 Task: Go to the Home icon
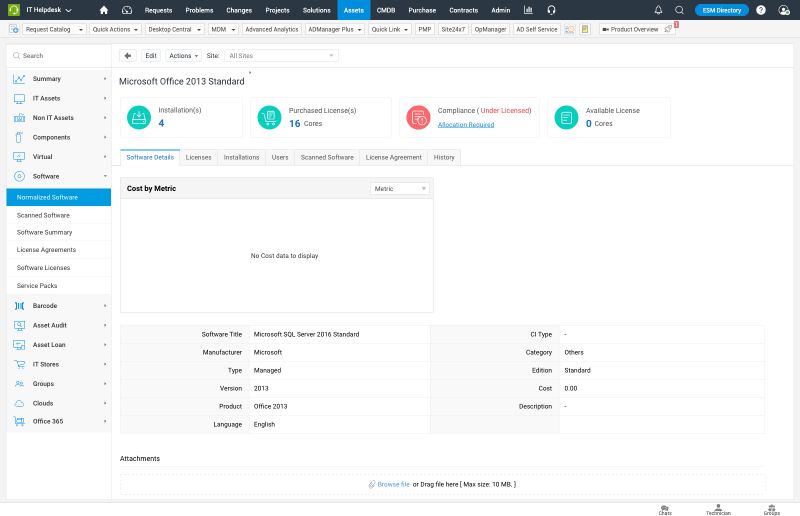tap(104, 10)
